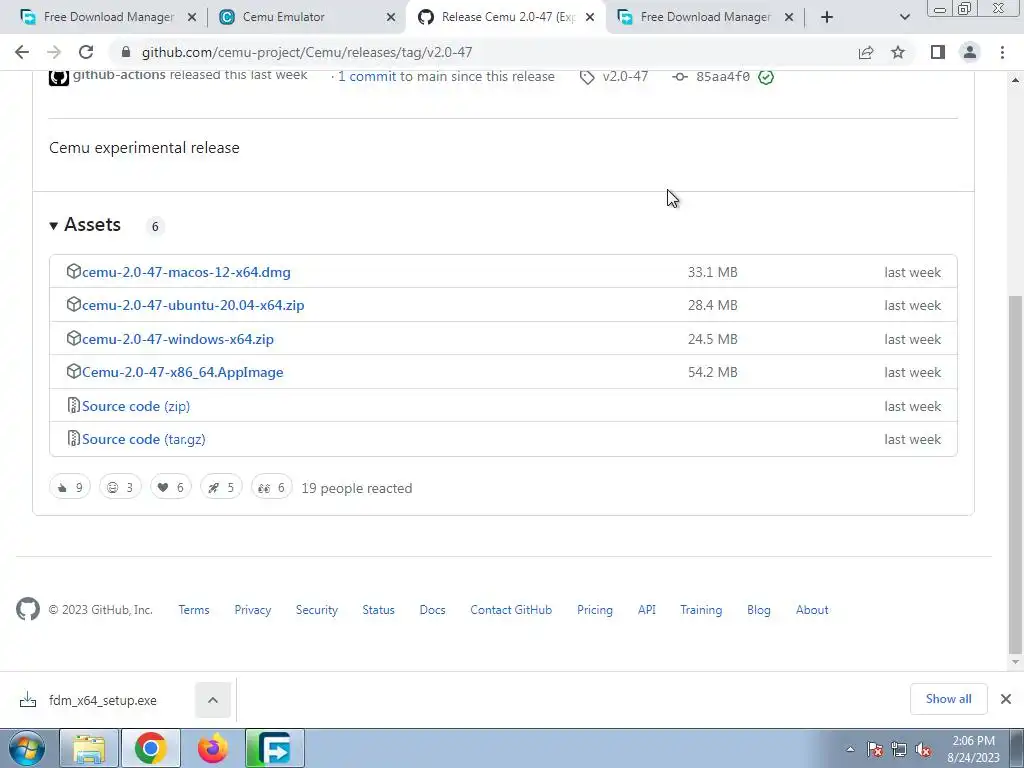Expand options for fdm_x64_setup.exe download
The height and width of the screenshot is (768, 1024).
tap(213, 700)
